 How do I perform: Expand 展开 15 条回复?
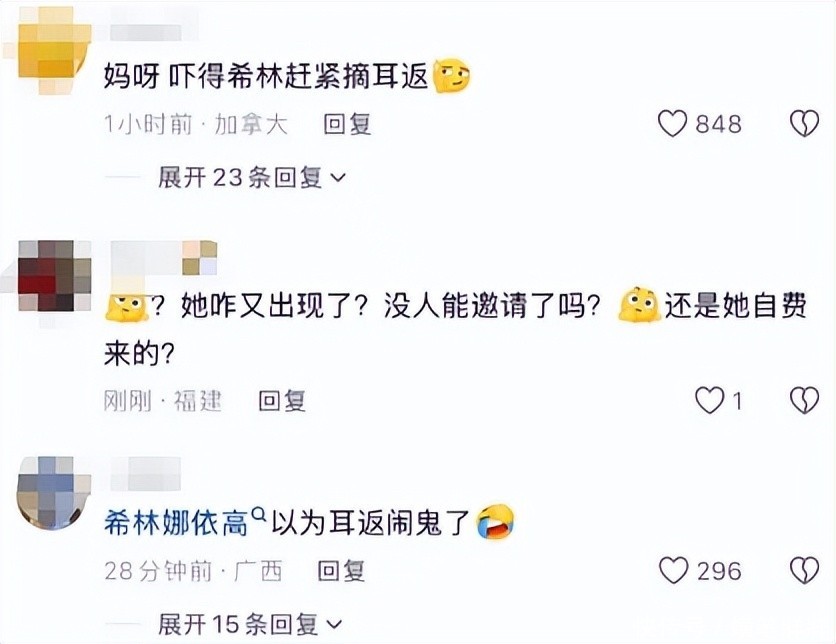tap(250, 624)
